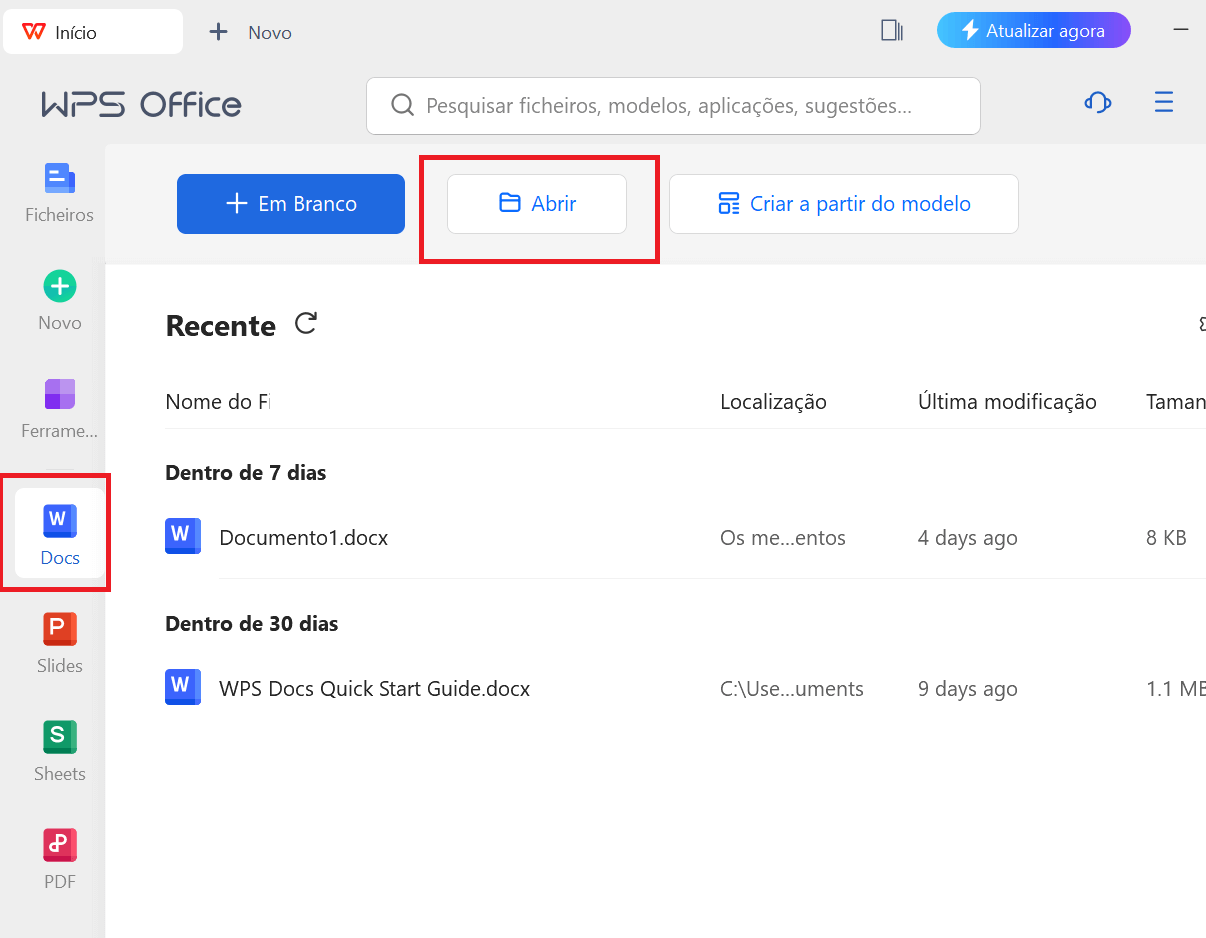
Task: Open a new tab with the Novo button
Action: pyautogui.click(x=246, y=31)
